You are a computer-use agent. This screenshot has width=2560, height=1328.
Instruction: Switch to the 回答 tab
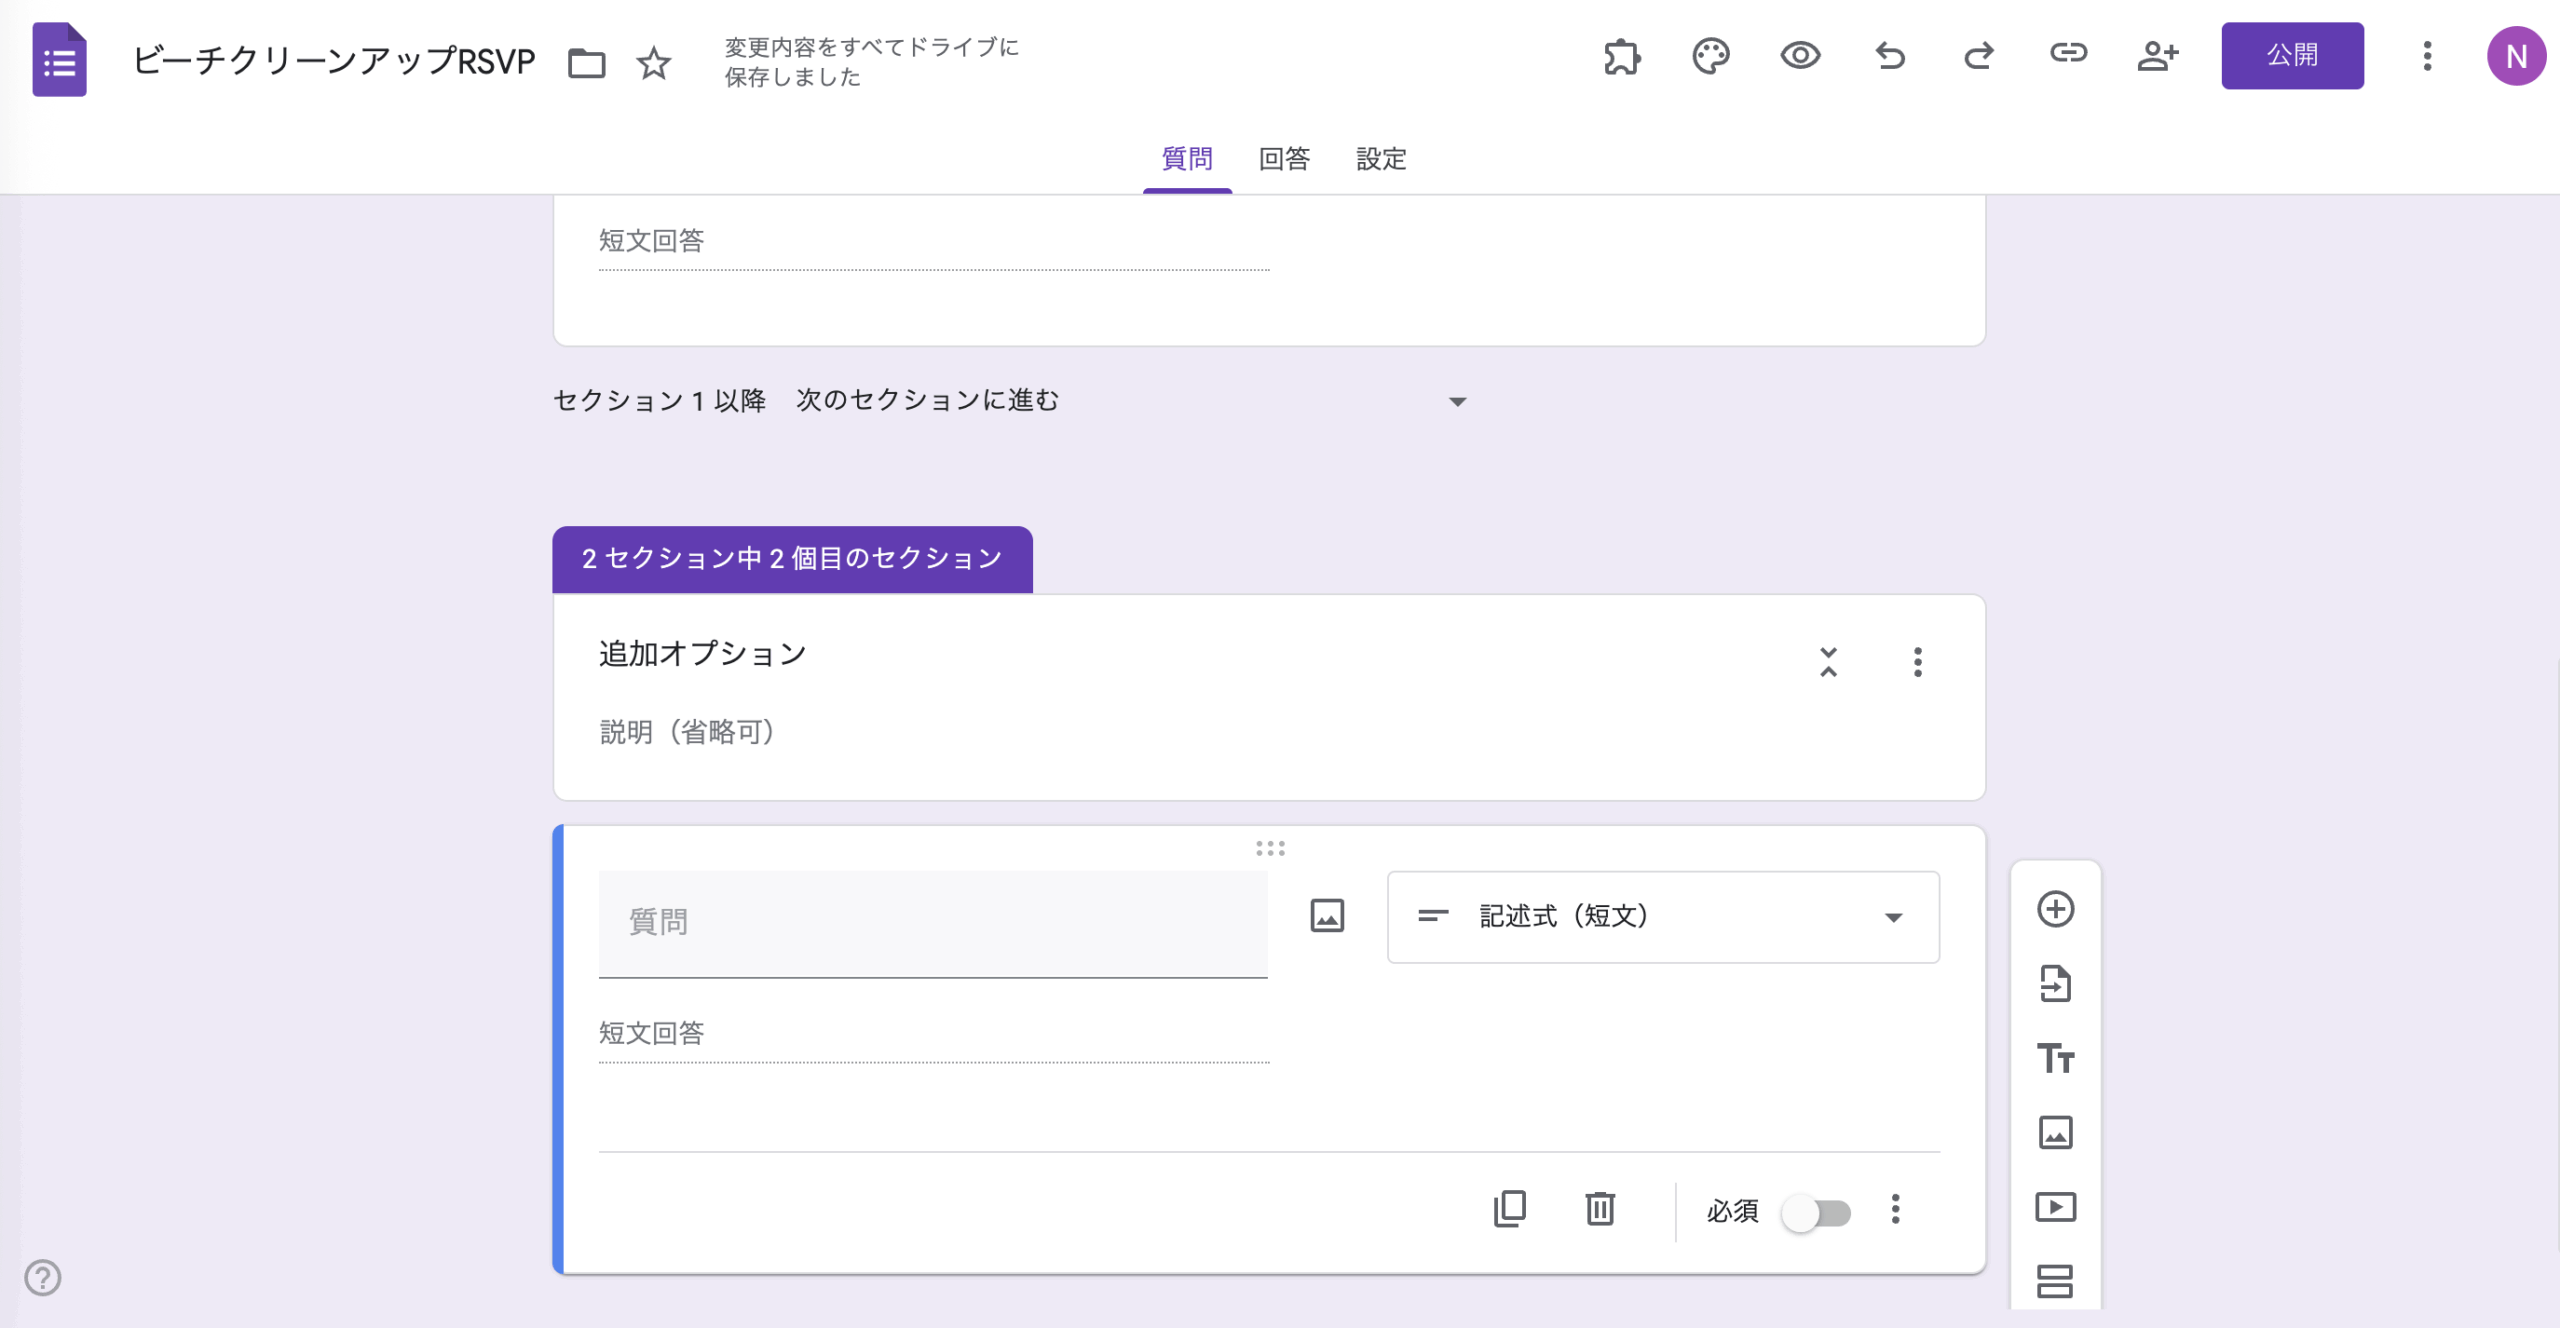click(1284, 159)
